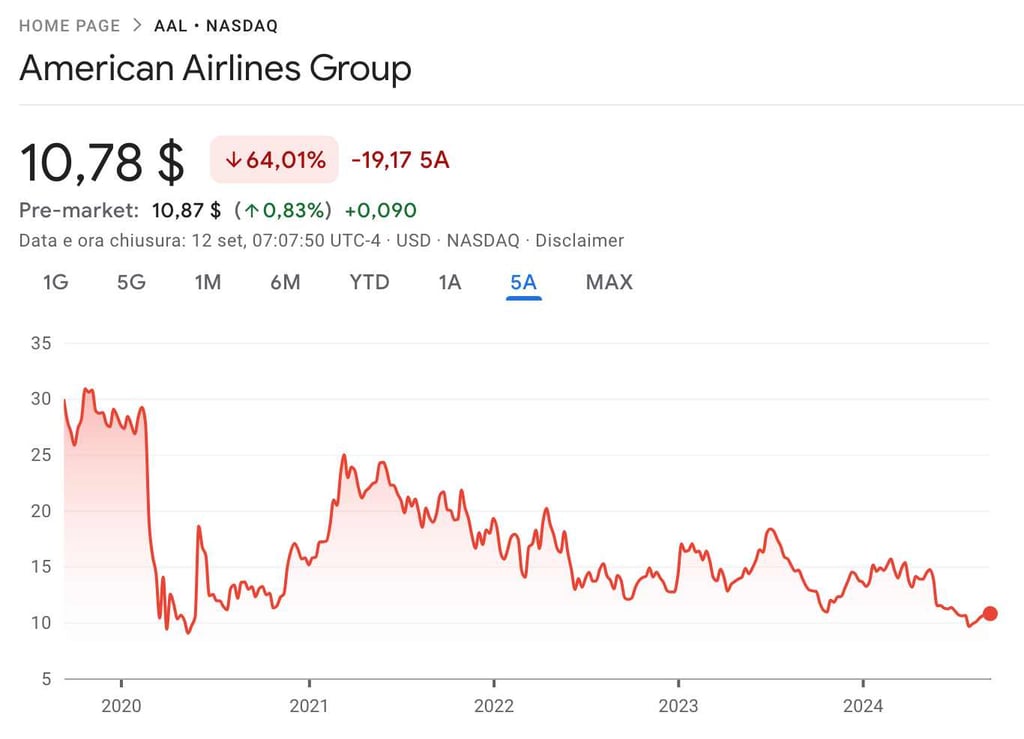1024x739 pixels.
Task: Open the Disclaimer link
Action: 581,240
